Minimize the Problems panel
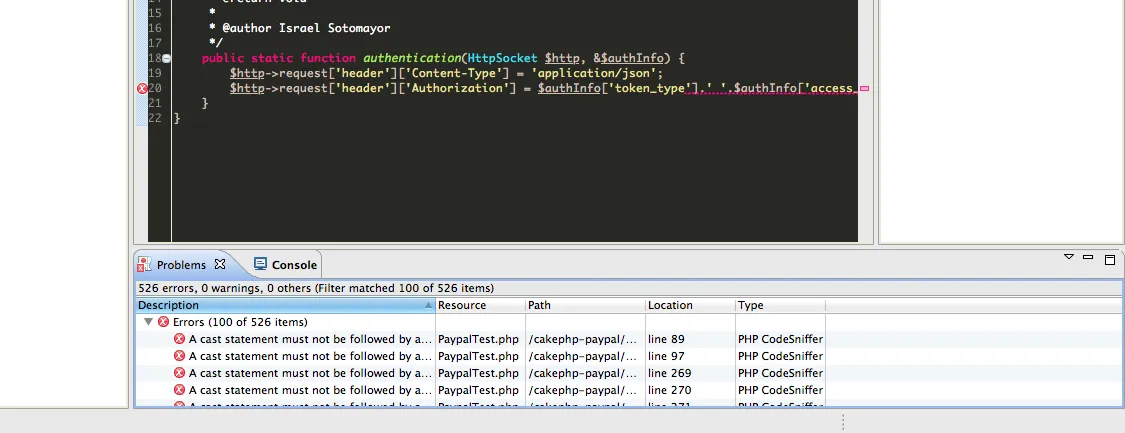This screenshot has width=1125, height=433. point(1088,257)
